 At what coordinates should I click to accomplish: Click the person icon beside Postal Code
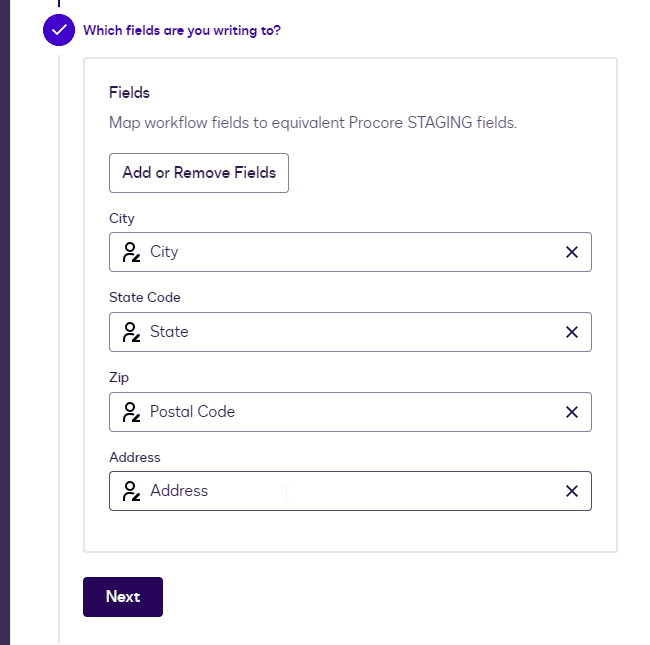pos(130,412)
